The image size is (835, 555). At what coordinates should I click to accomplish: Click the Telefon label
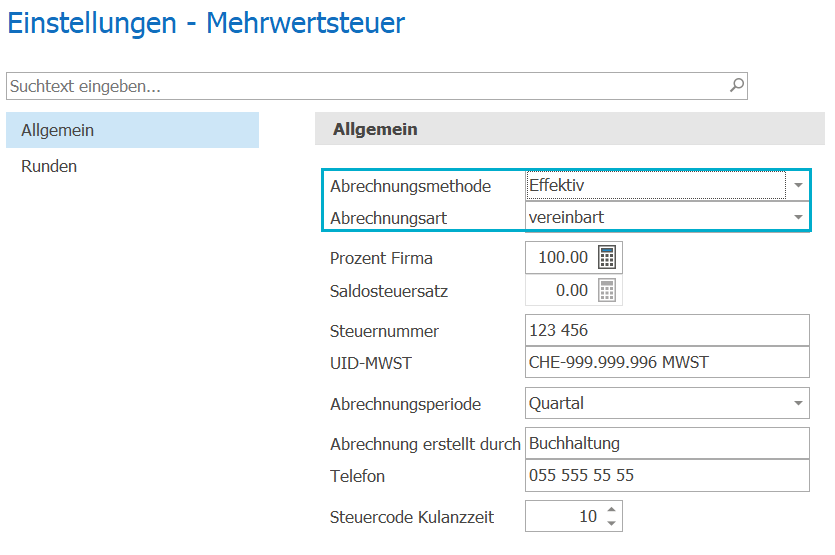(x=357, y=476)
